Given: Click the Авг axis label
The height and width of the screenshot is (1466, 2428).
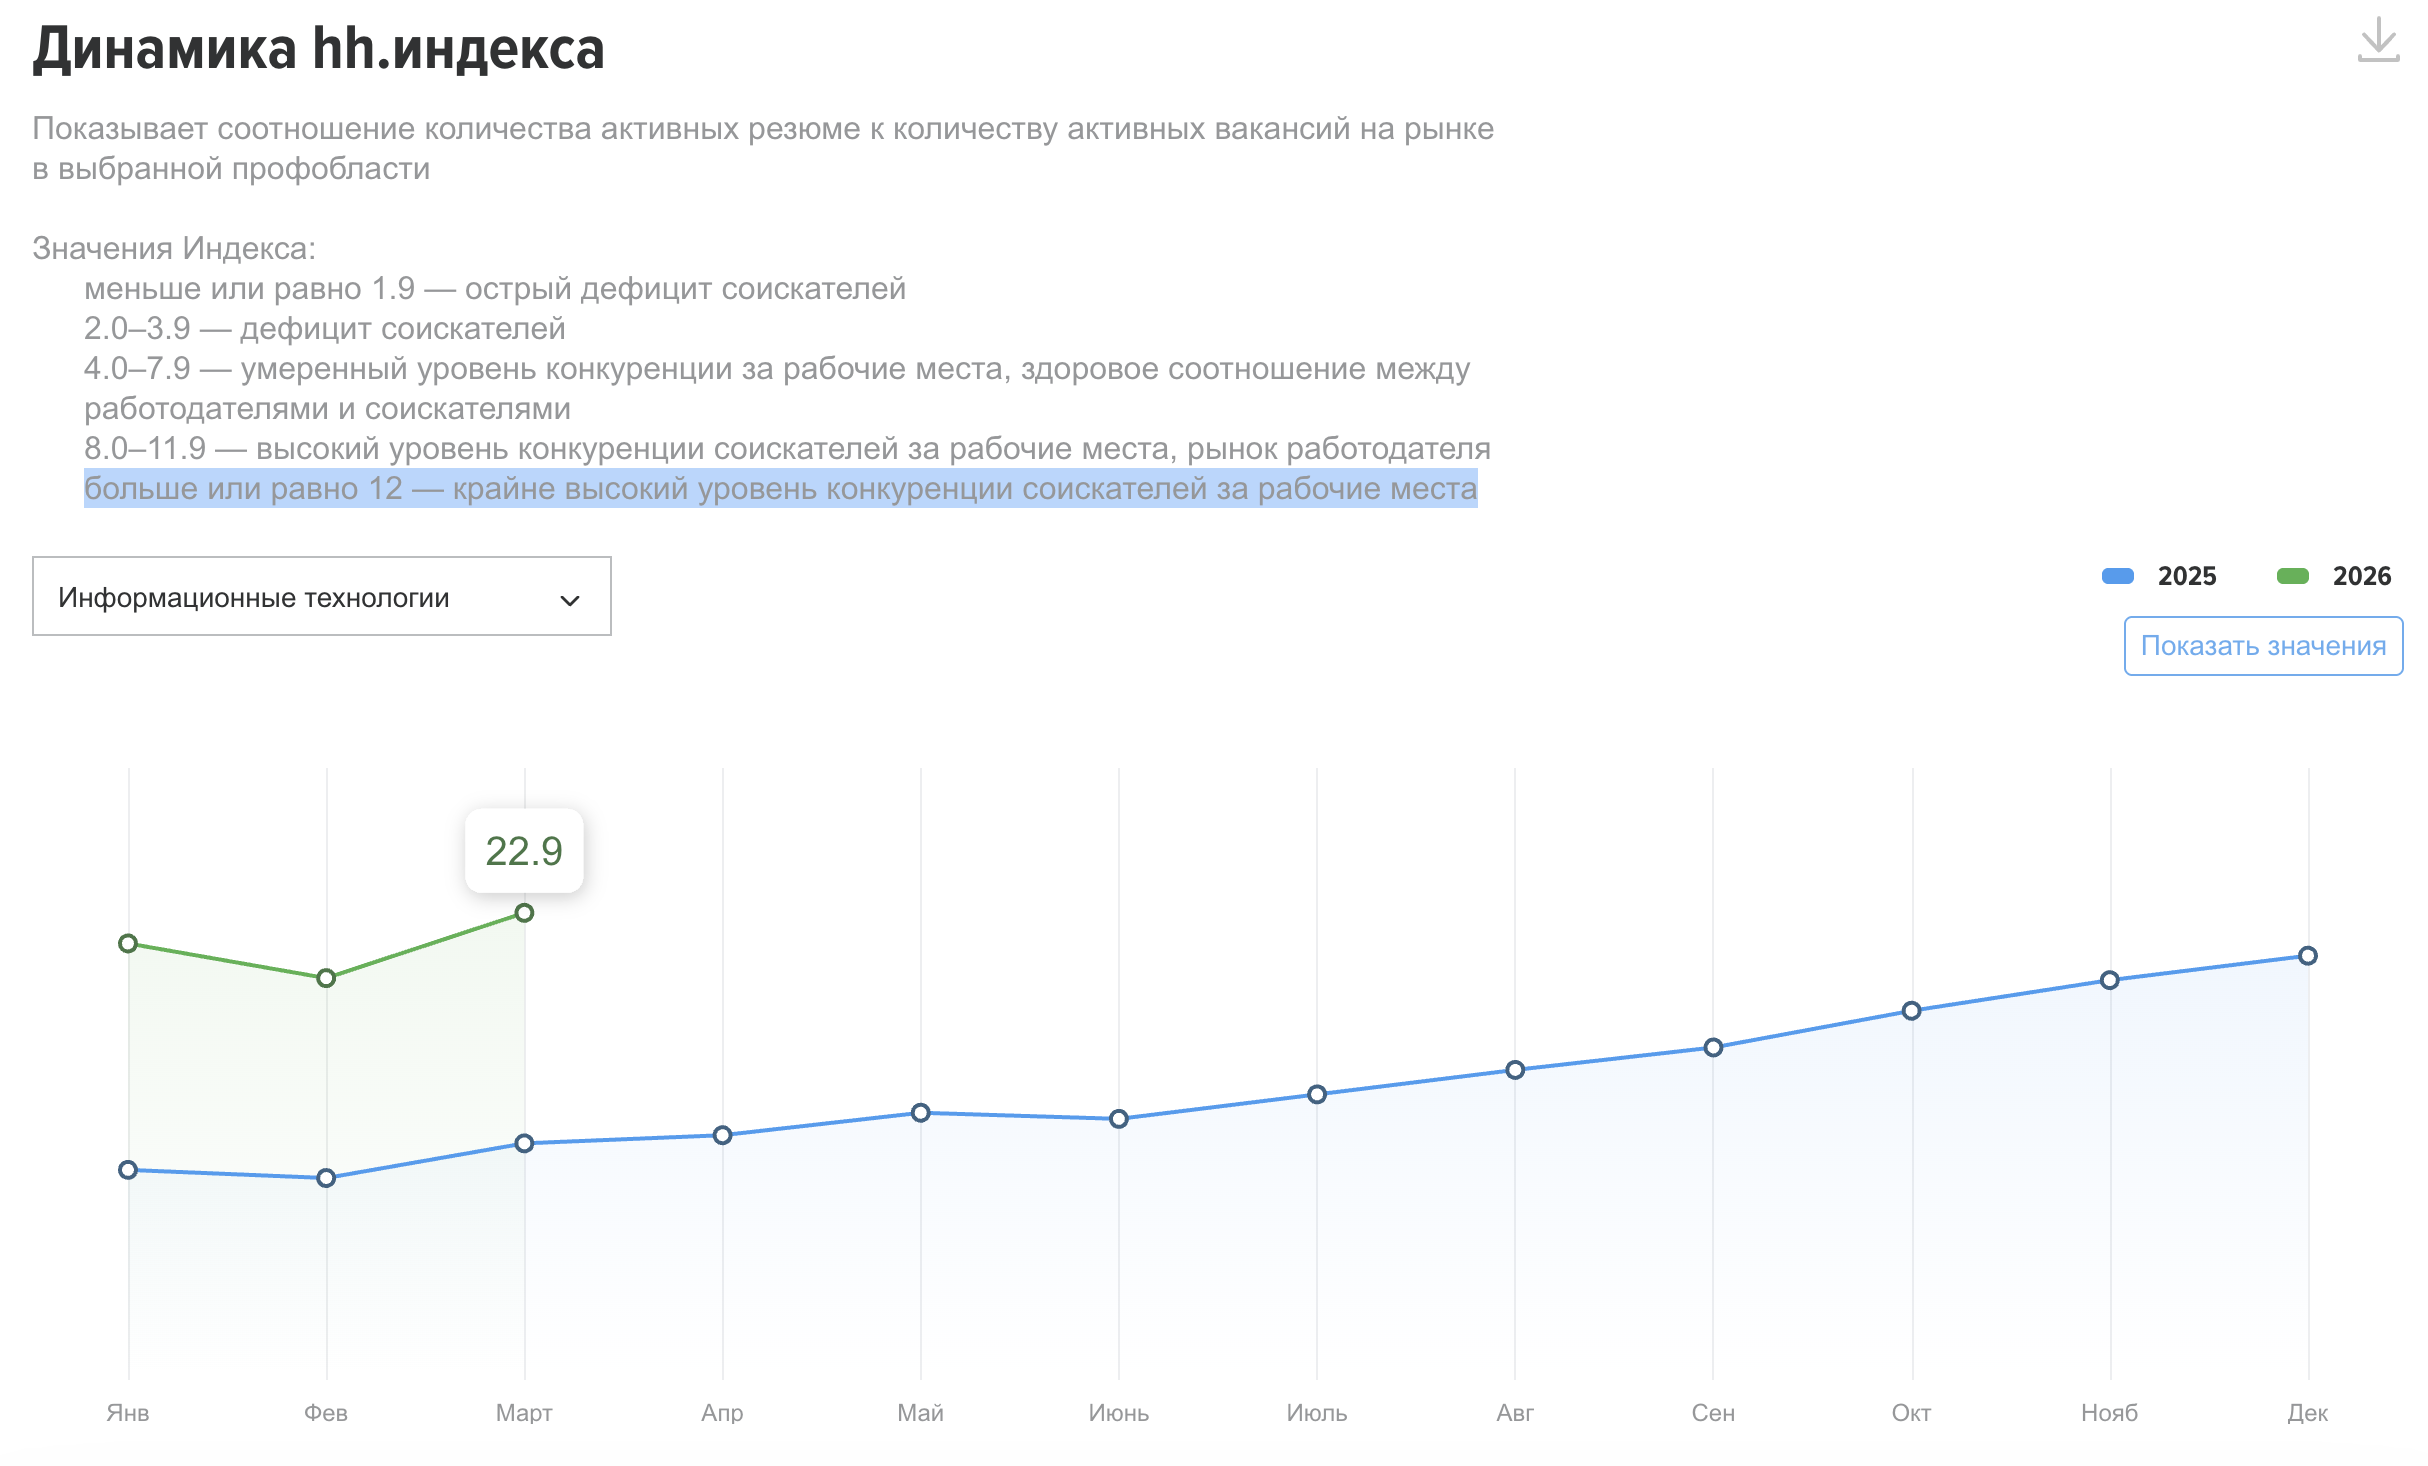Looking at the screenshot, I should pyautogui.click(x=1515, y=1413).
